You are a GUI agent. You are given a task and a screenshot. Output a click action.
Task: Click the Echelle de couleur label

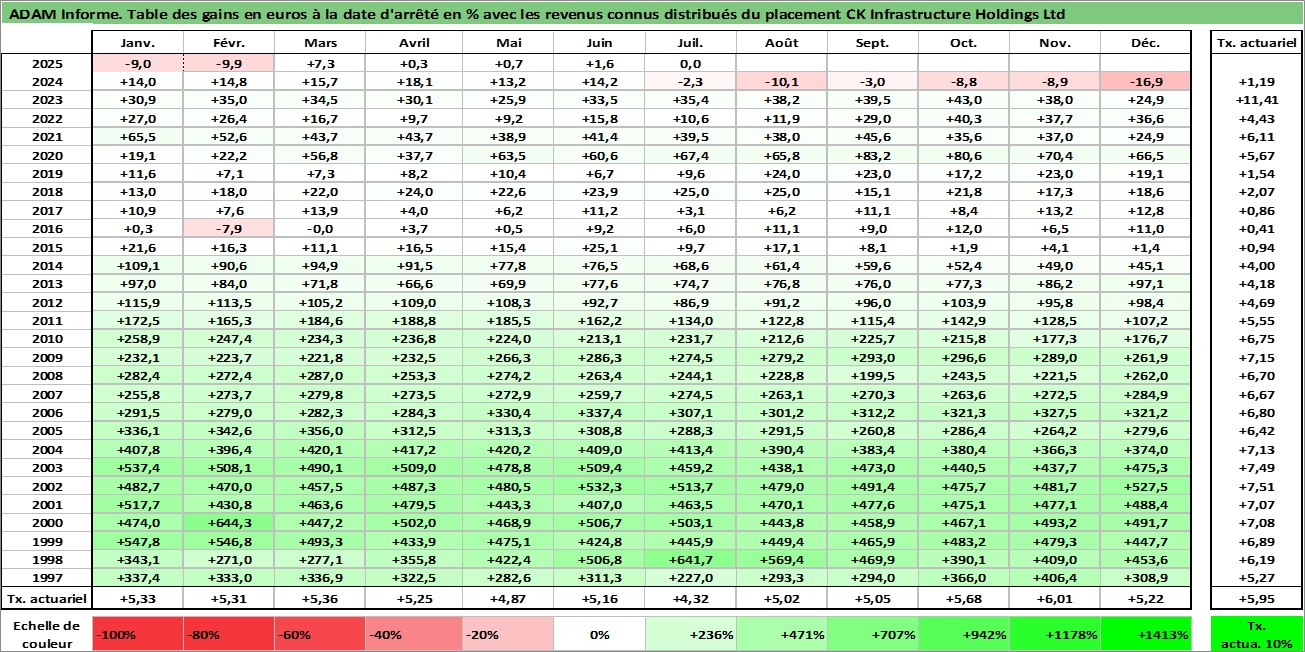coord(47,634)
